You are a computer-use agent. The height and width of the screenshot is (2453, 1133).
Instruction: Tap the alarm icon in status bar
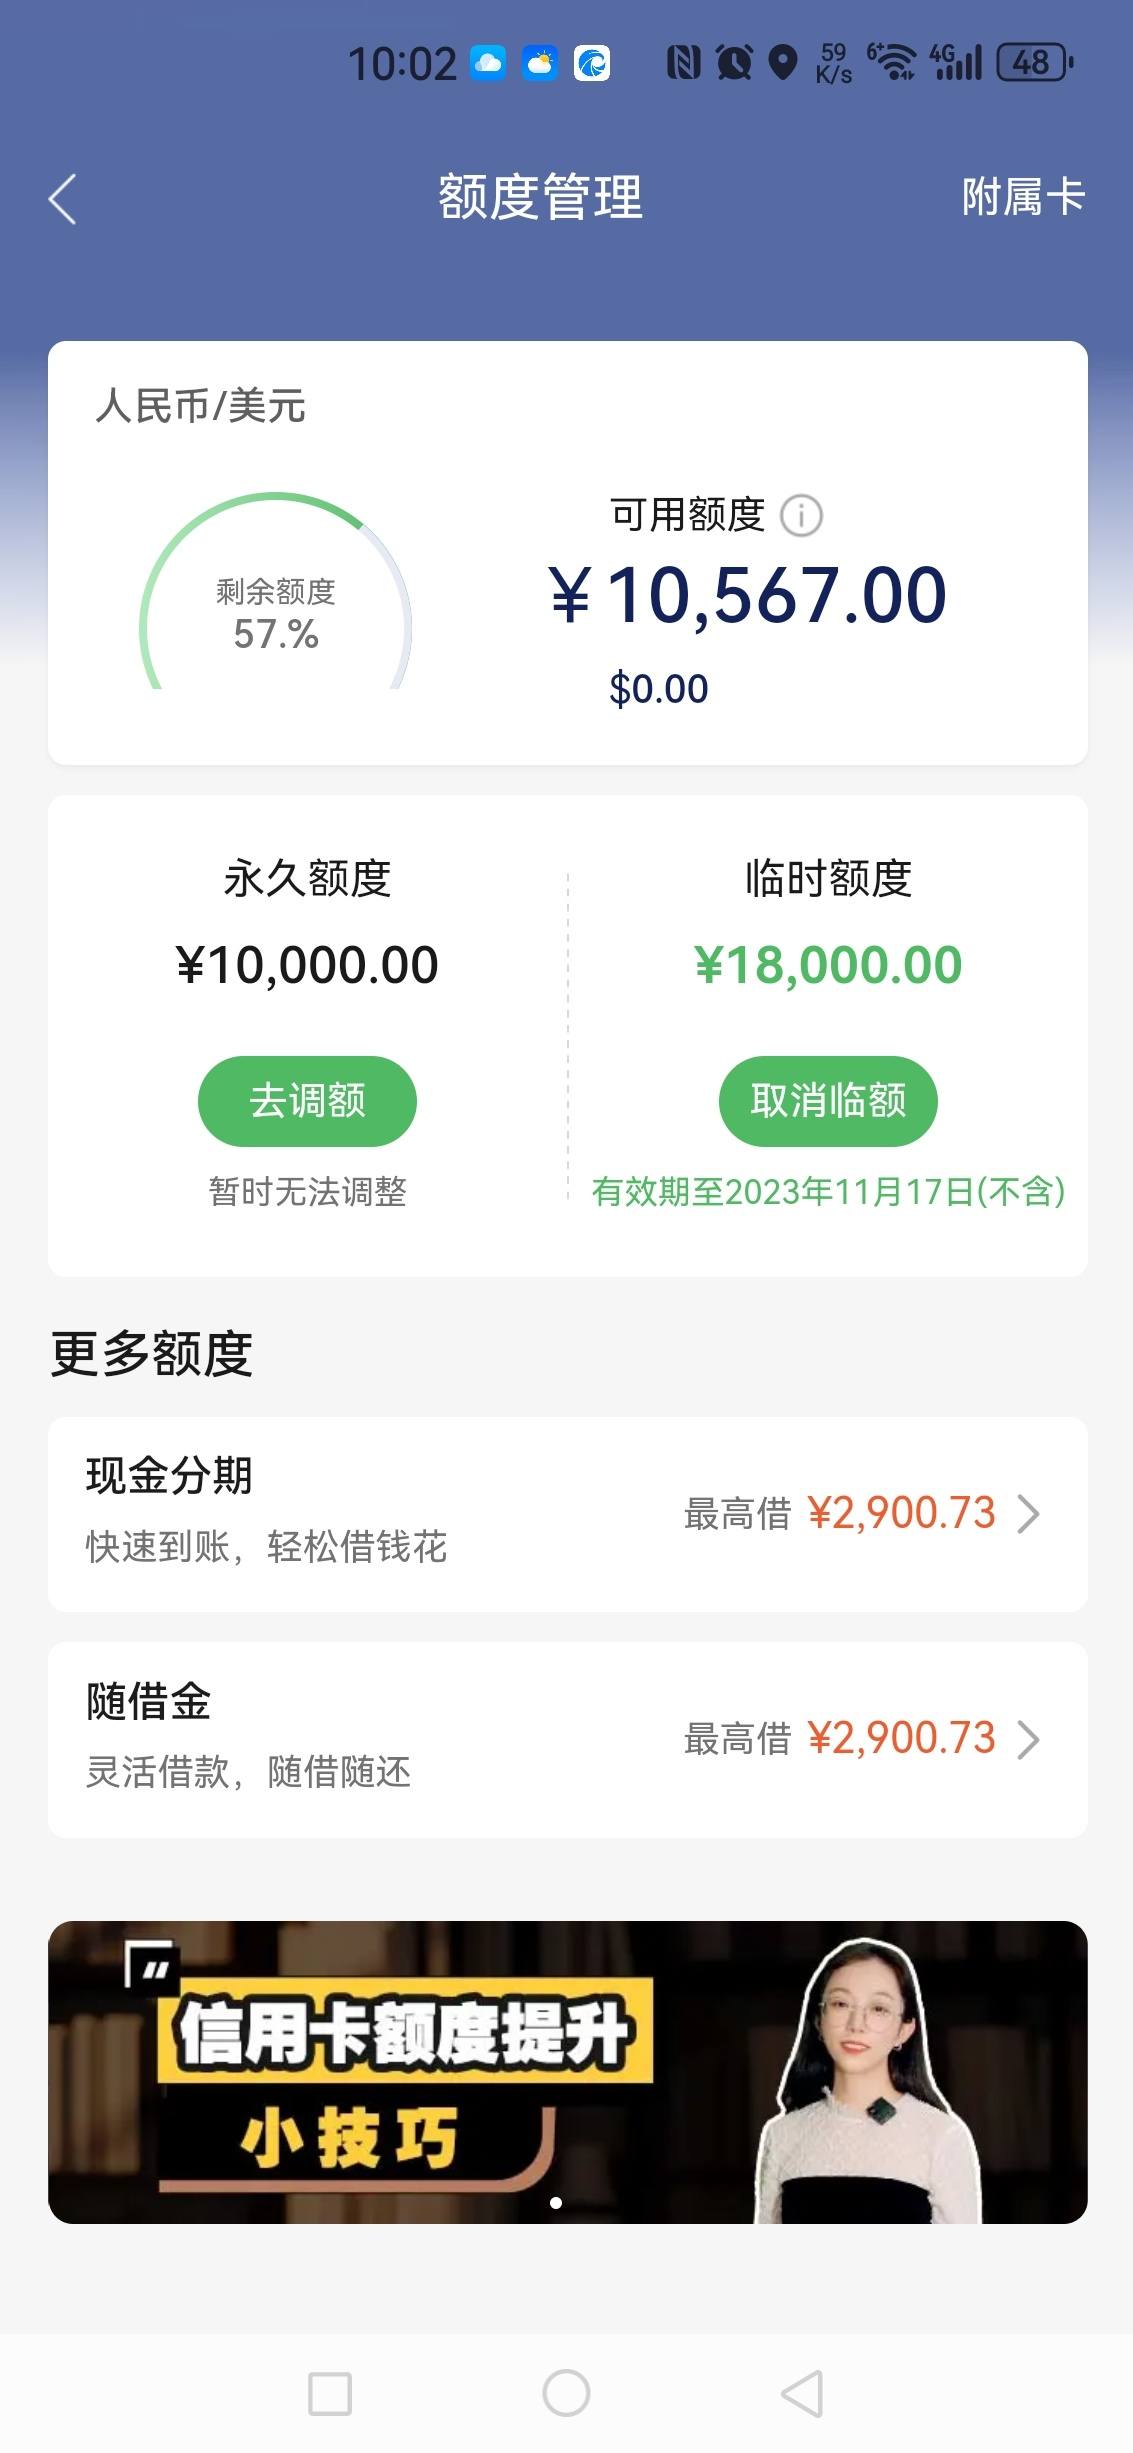(734, 63)
